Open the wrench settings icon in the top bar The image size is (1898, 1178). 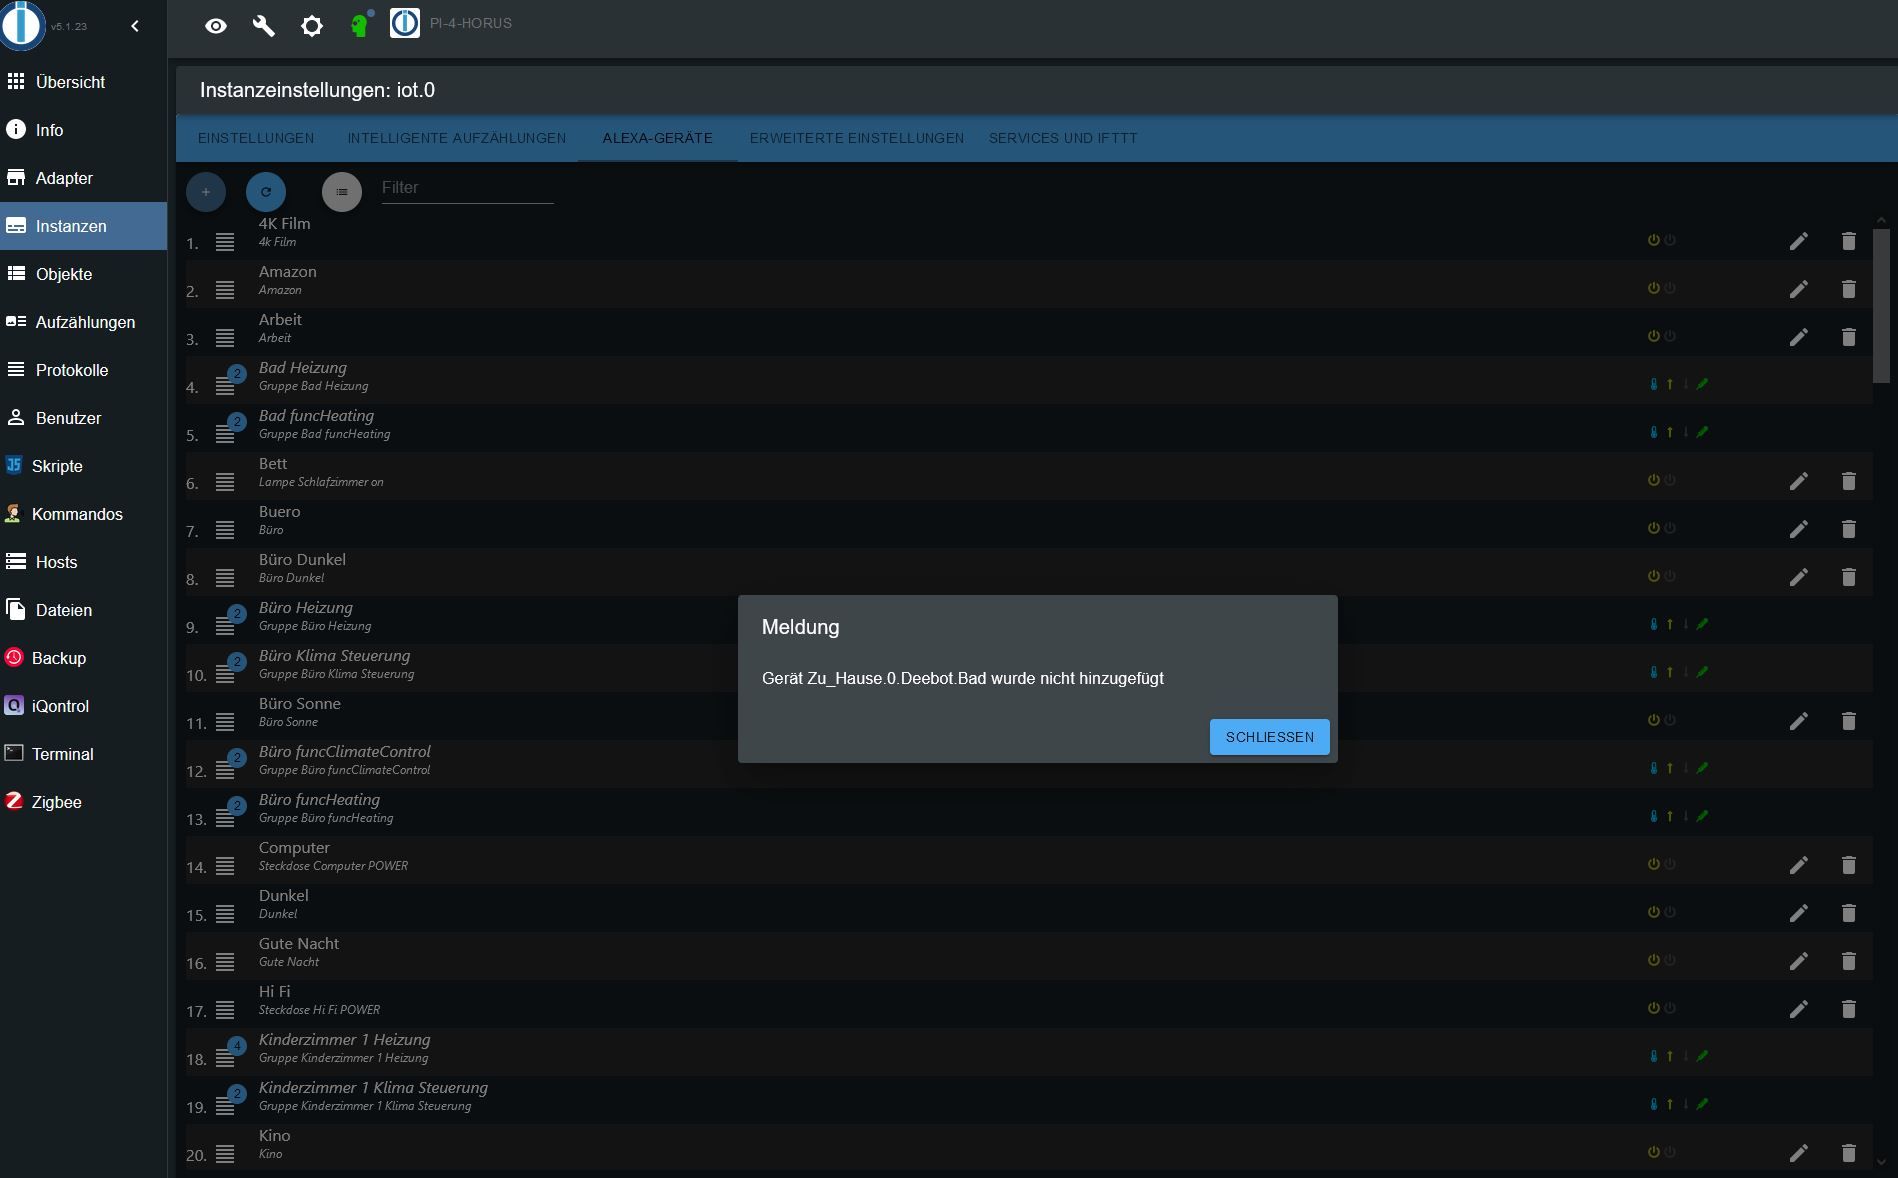tap(264, 26)
